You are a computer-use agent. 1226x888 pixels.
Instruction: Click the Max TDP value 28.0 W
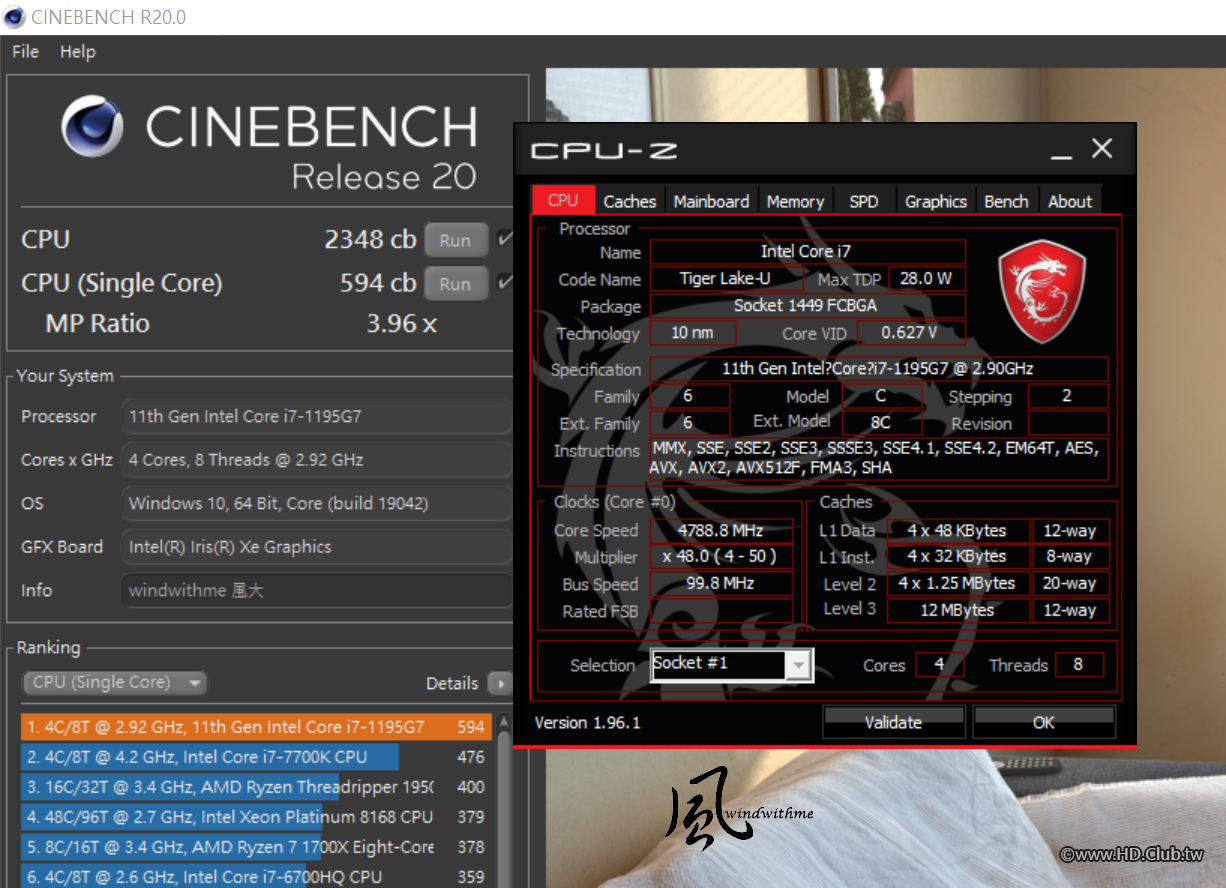coord(925,279)
